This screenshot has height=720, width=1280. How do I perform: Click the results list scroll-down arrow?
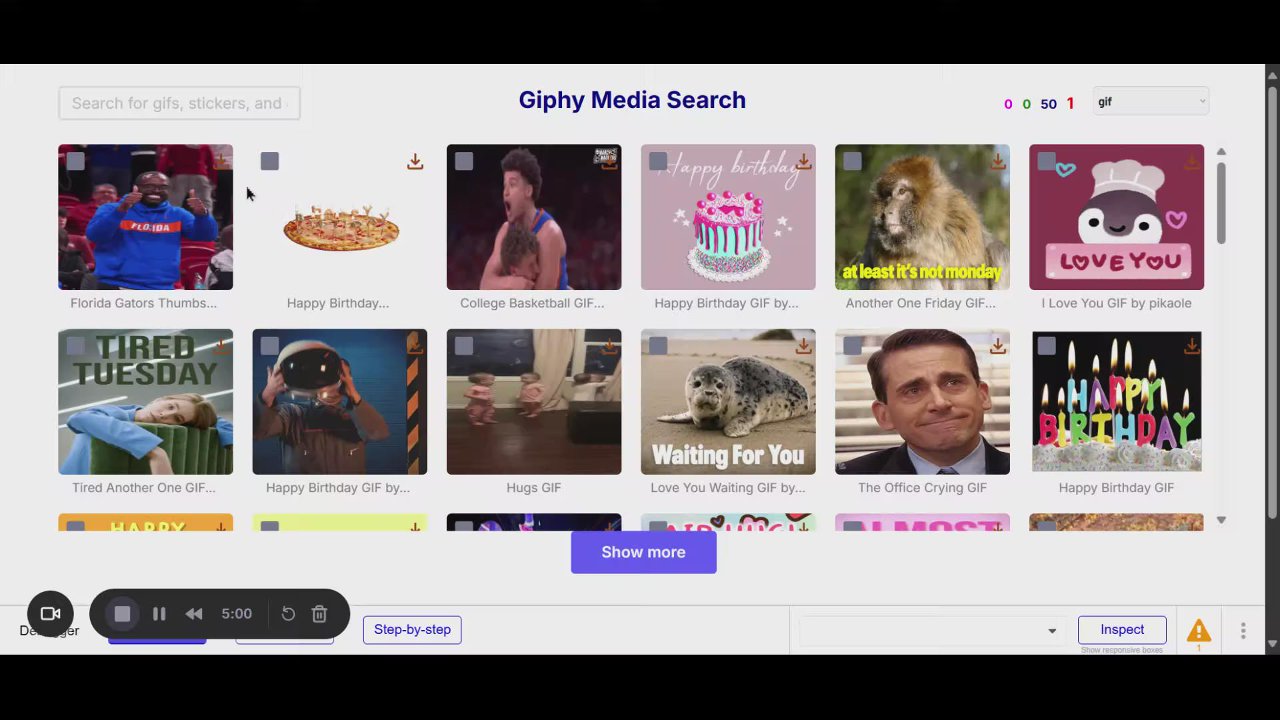pos(1221,520)
